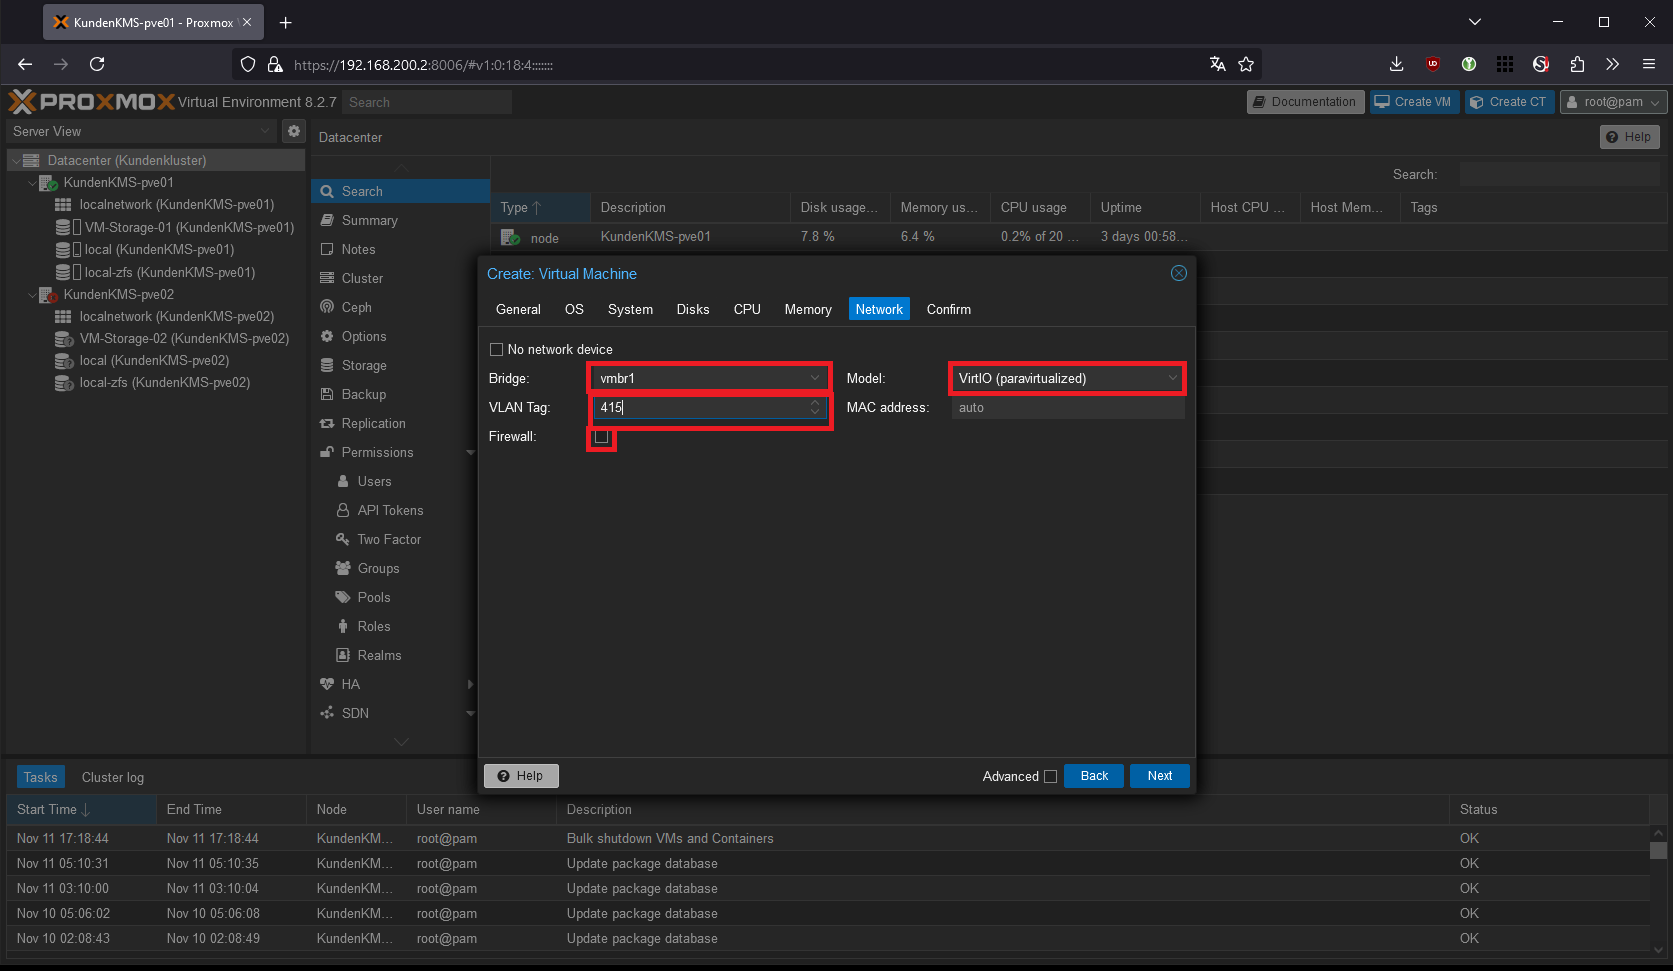This screenshot has height=971, width=1673.
Task: Close the Create Virtual Machine dialog
Action: click(1179, 274)
